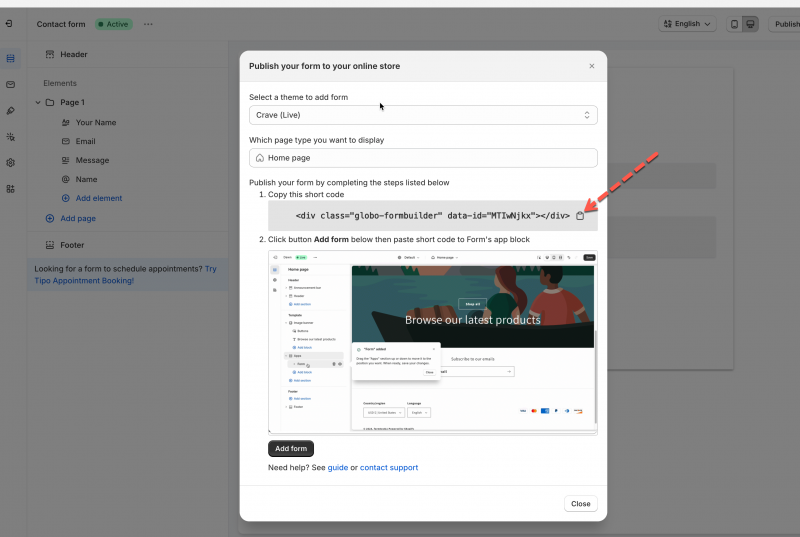Select the Your Name element
The image size is (800, 537).
click(96, 122)
